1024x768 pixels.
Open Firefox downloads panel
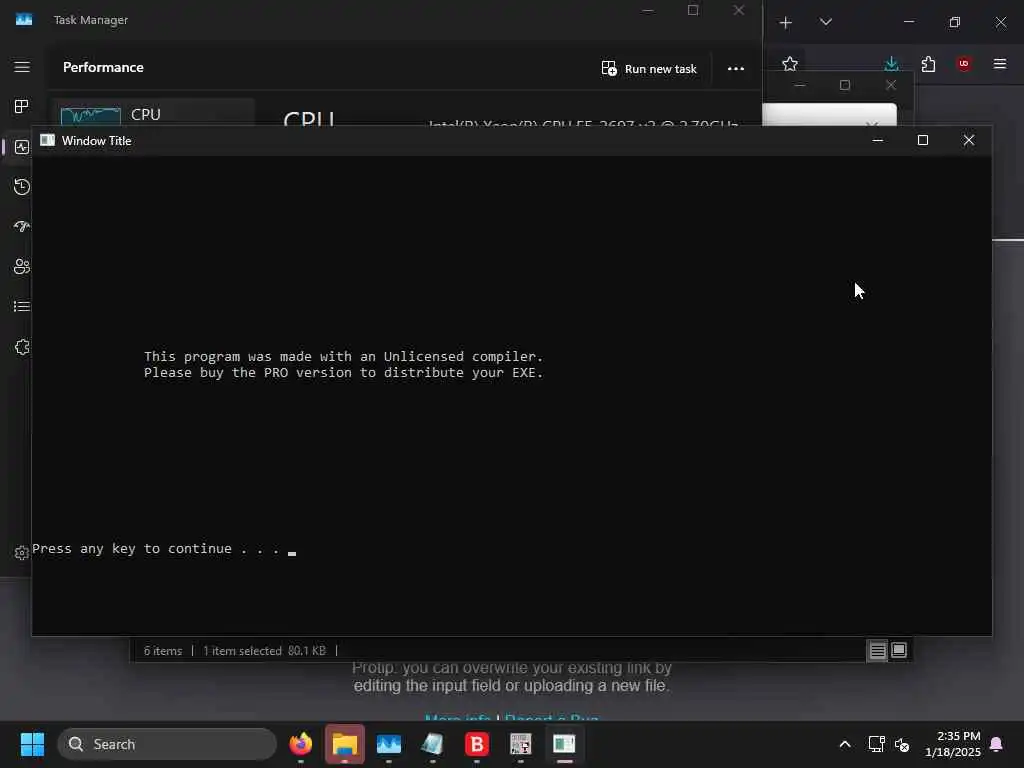(891, 64)
